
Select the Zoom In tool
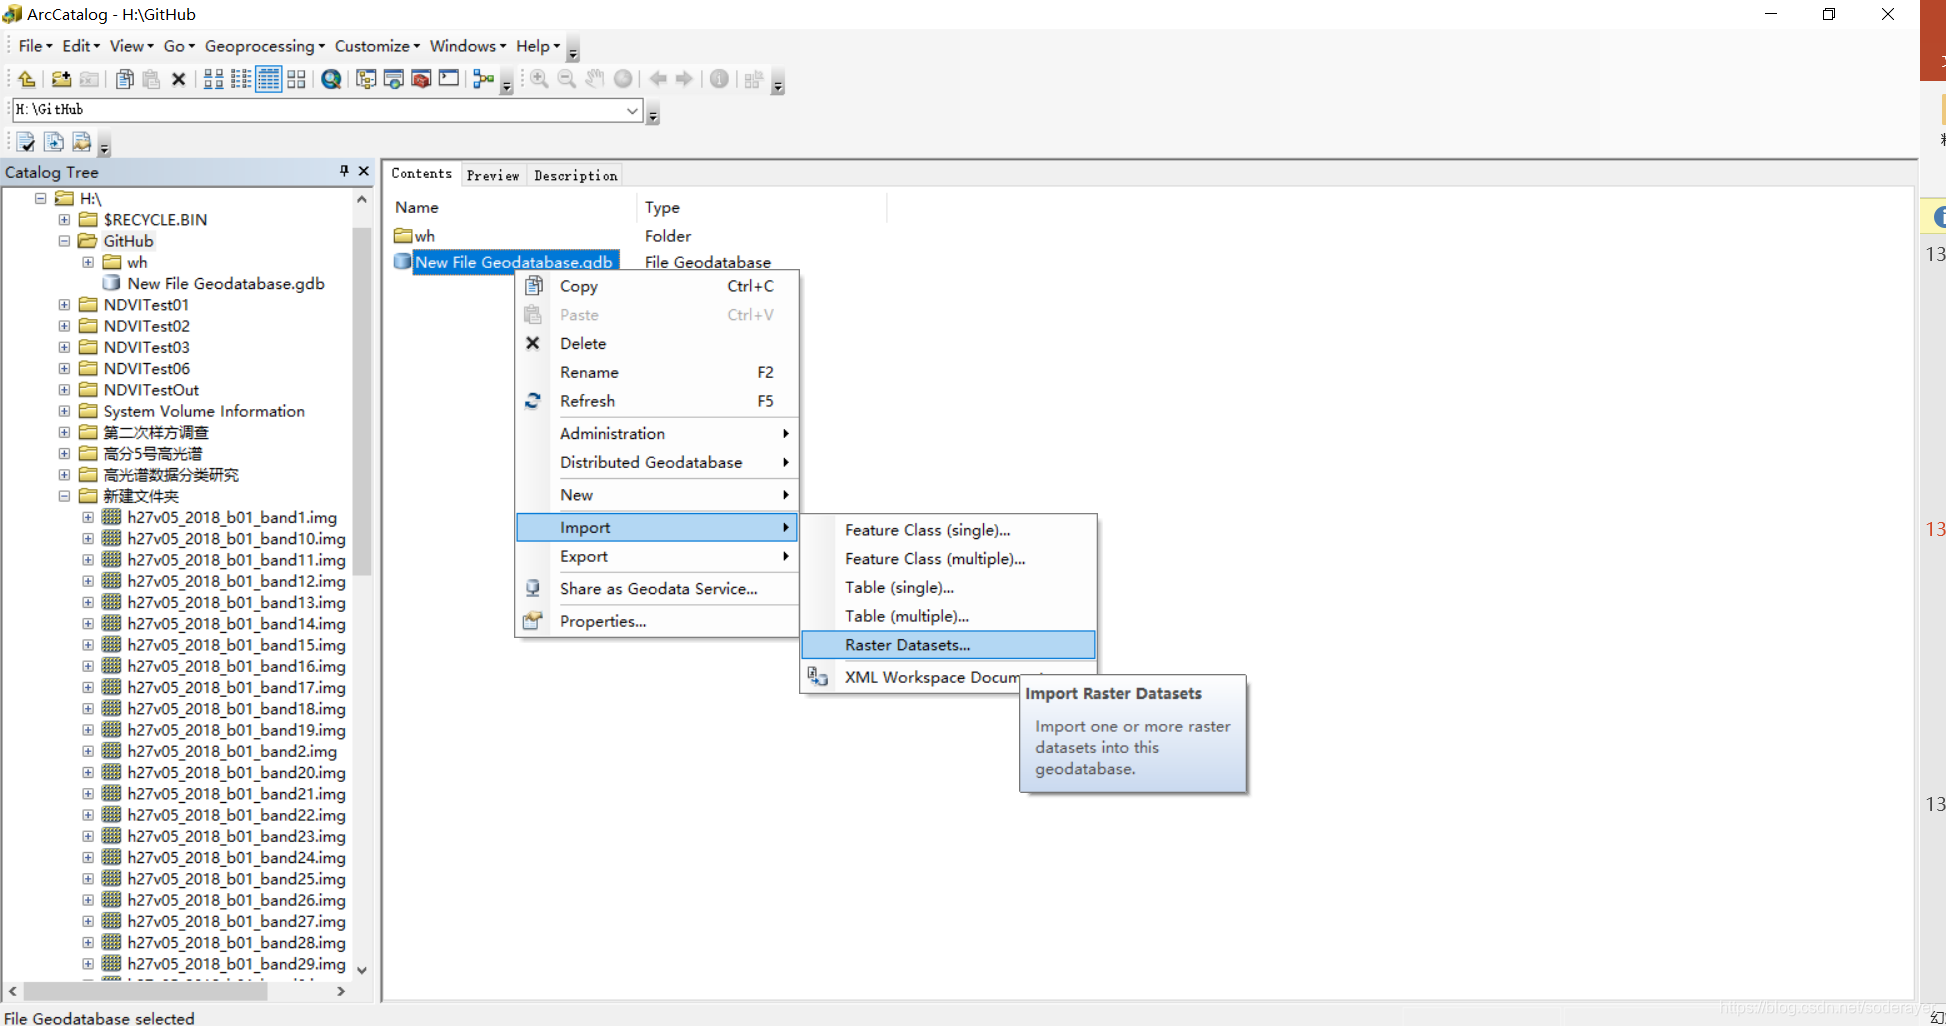[539, 79]
